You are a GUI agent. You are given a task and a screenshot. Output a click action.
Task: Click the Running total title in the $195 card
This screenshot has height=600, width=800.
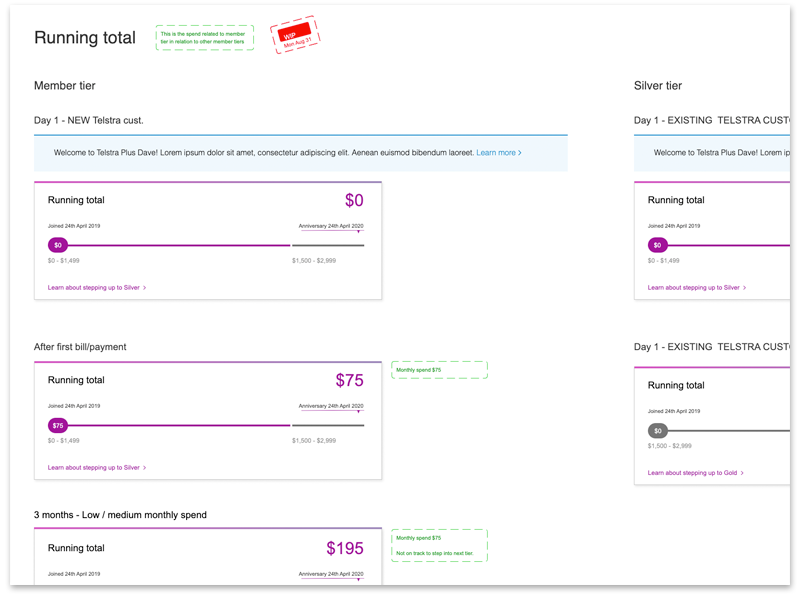[76, 548]
